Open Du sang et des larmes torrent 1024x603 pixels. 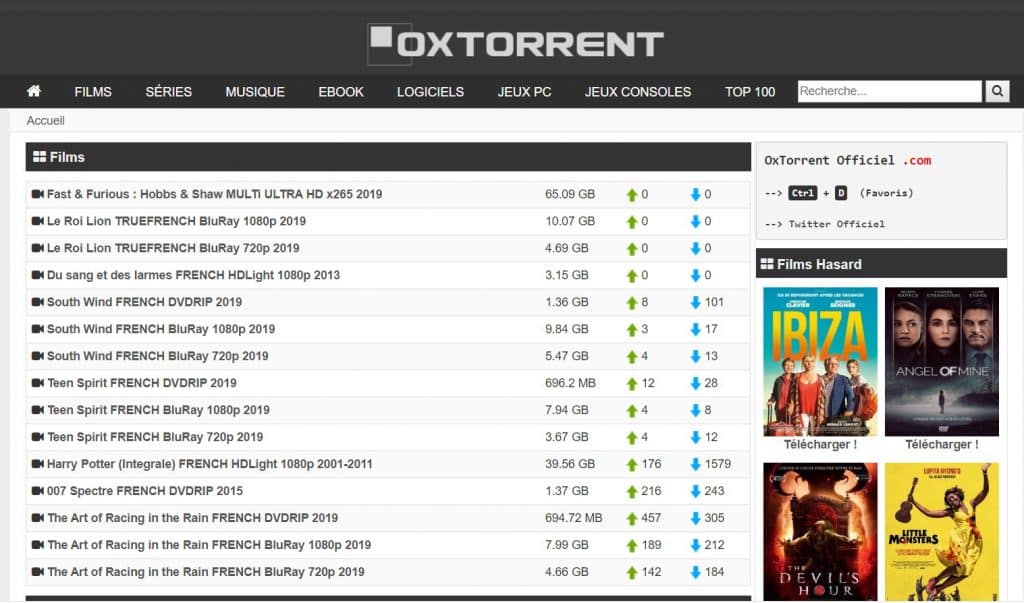coord(193,275)
